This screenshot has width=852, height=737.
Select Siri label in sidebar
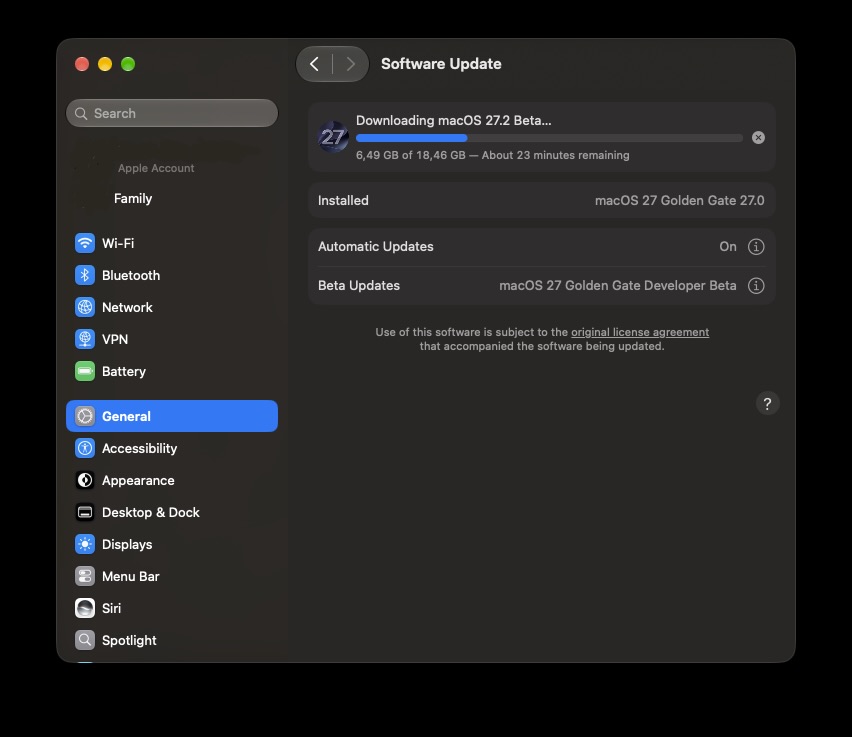point(111,608)
